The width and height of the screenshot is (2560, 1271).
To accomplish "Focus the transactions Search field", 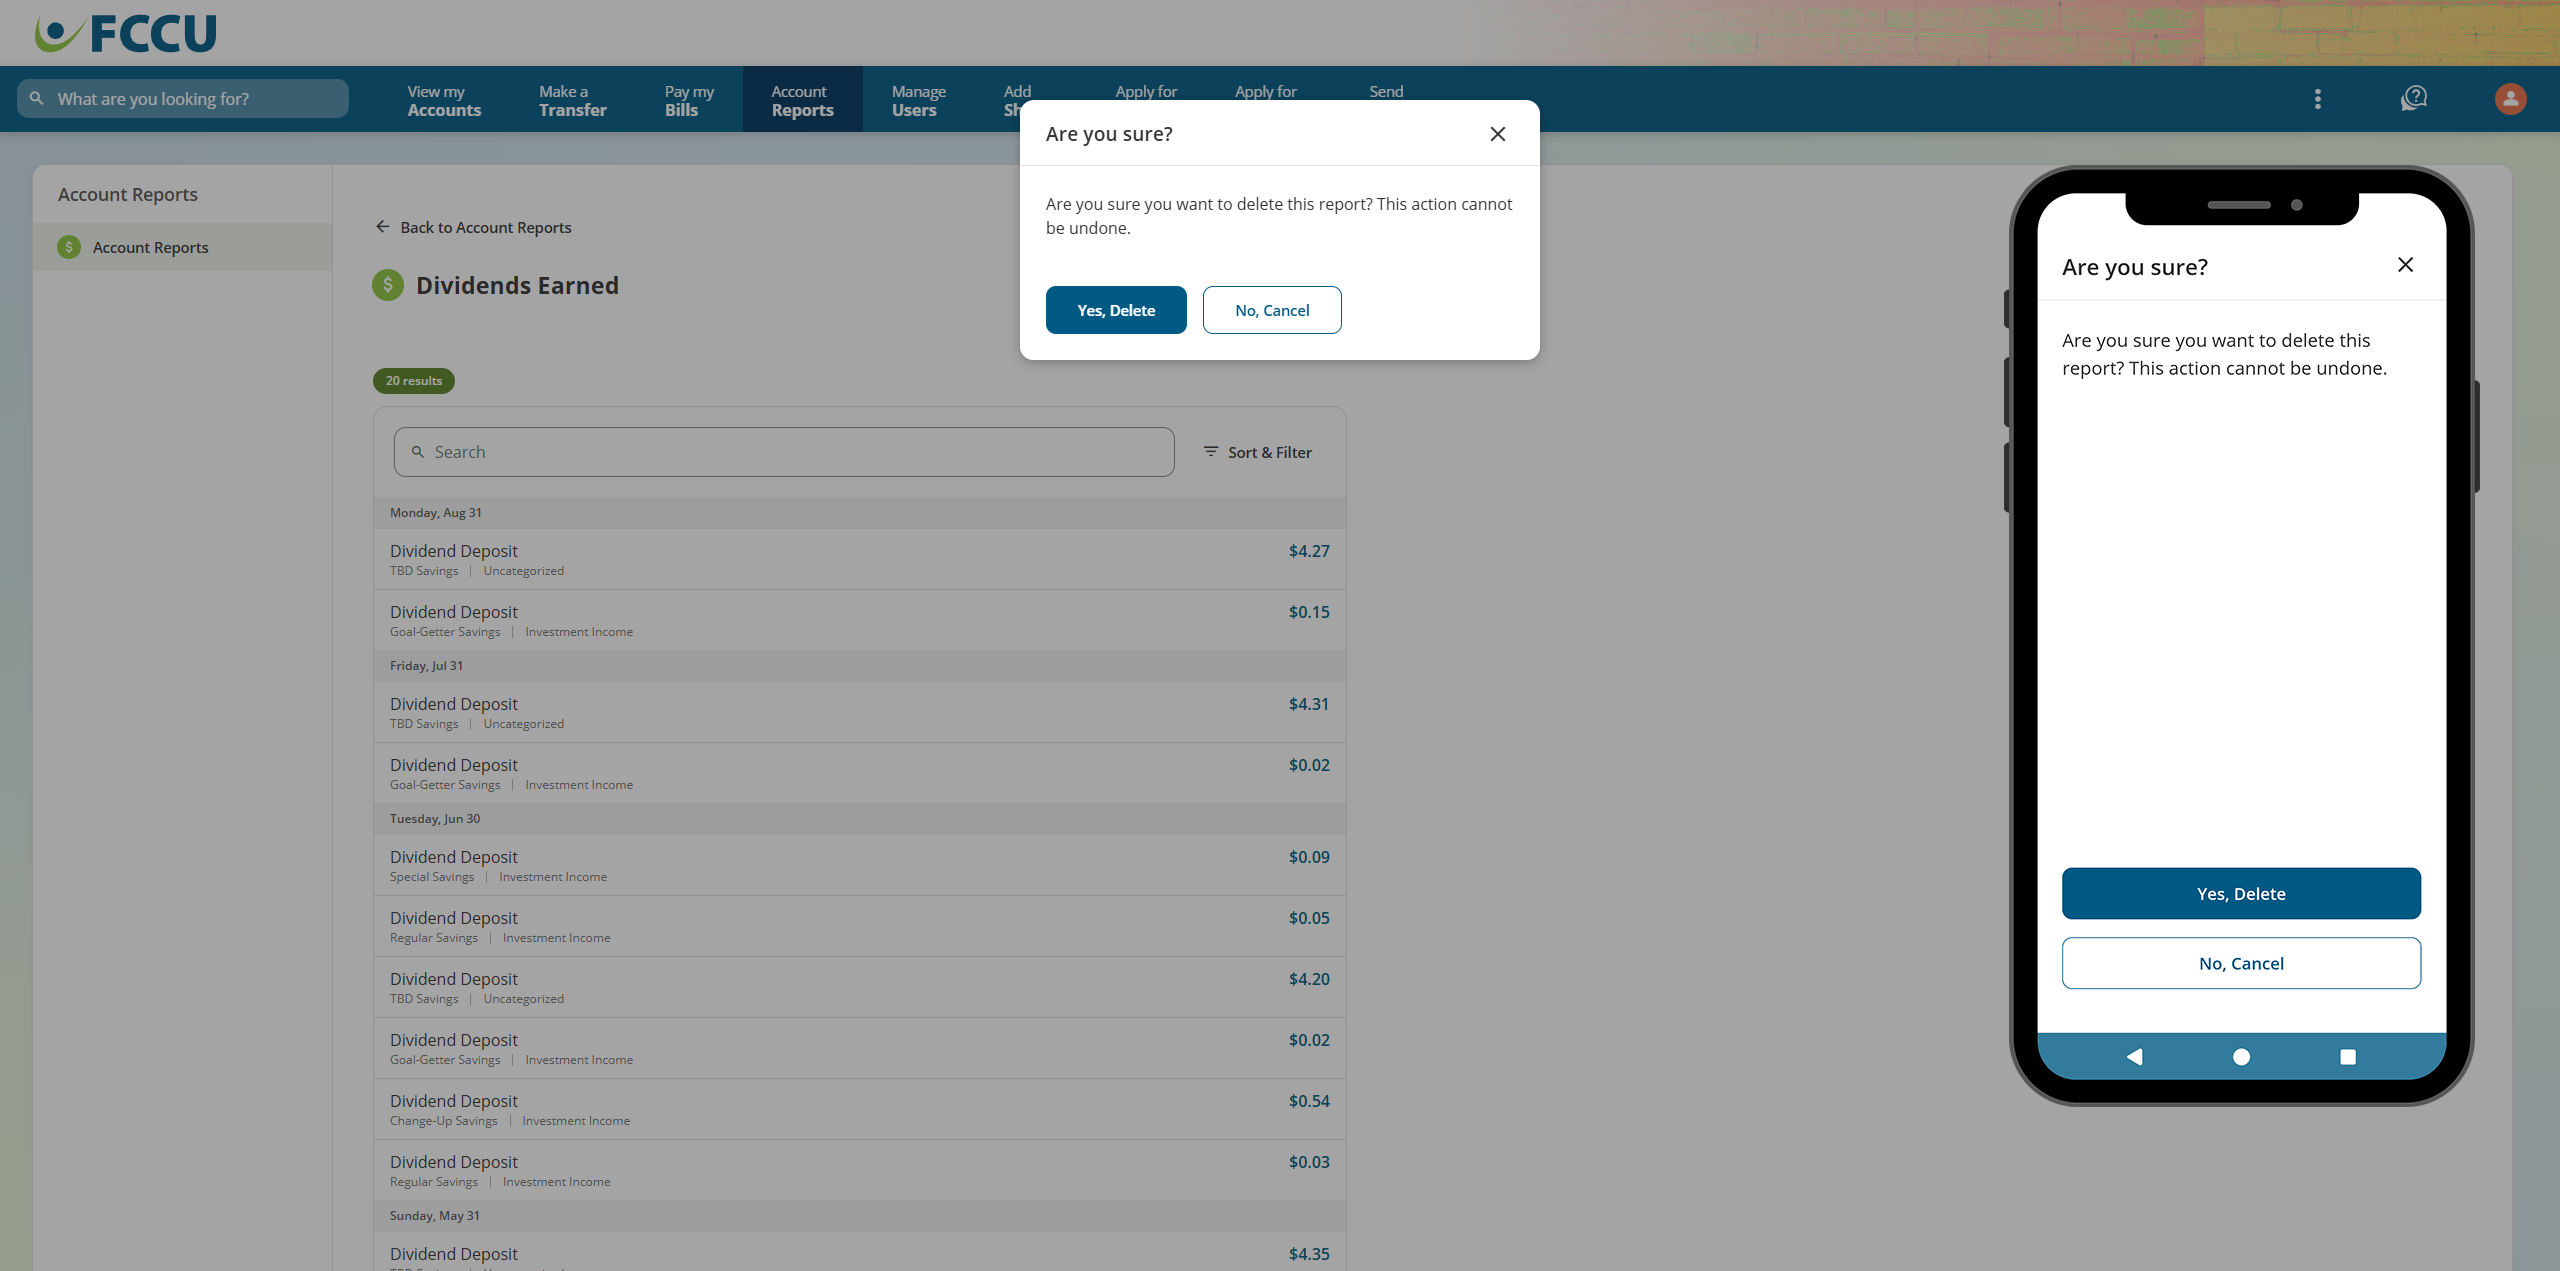I will 784,452.
